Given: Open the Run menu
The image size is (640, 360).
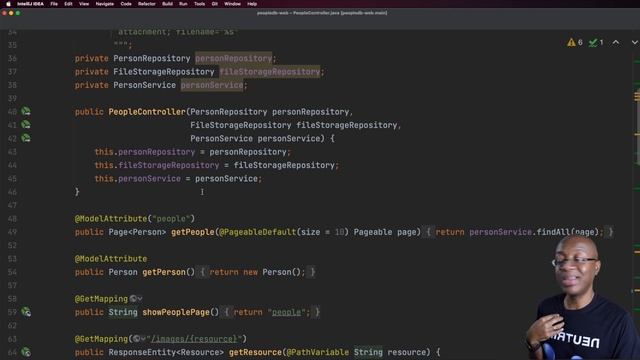Looking at the screenshot, I should [x=183, y=4].
